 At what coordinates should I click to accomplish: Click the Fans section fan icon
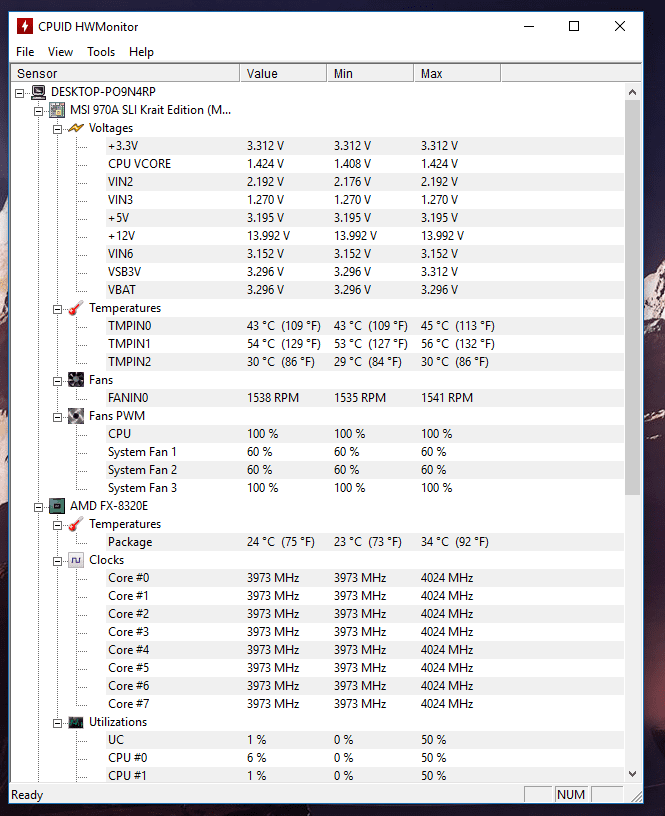coord(76,380)
